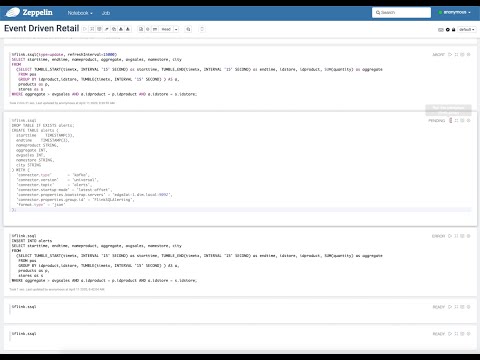Open interpreter binding settings

point(448,30)
